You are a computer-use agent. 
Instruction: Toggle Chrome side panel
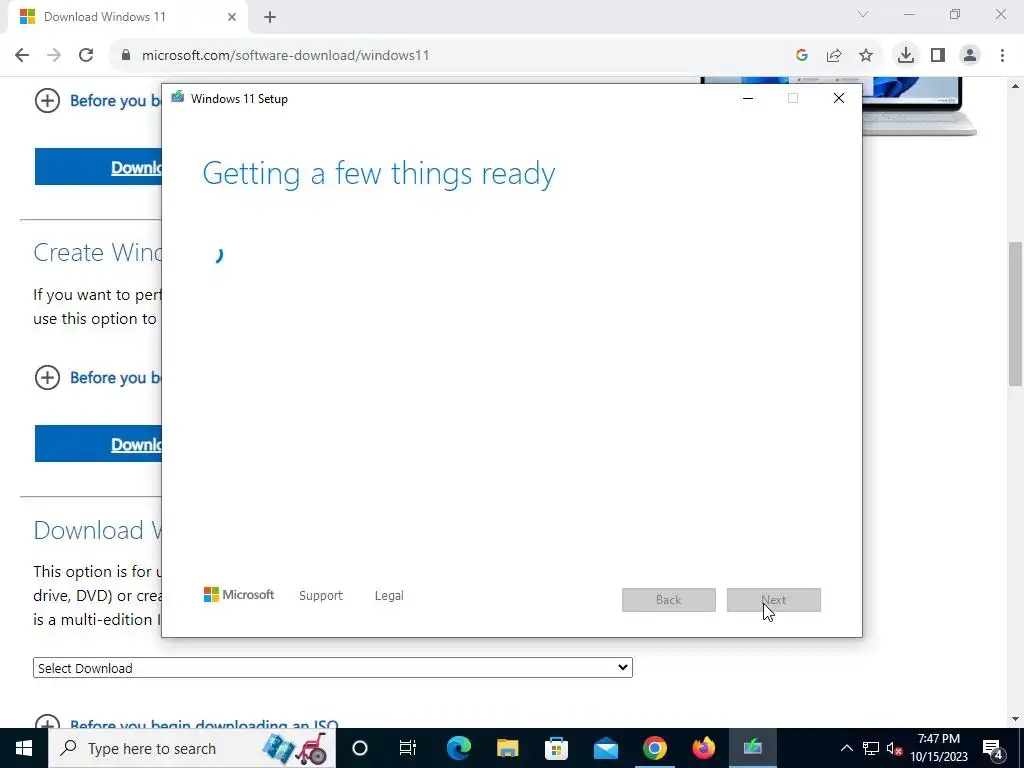click(938, 56)
